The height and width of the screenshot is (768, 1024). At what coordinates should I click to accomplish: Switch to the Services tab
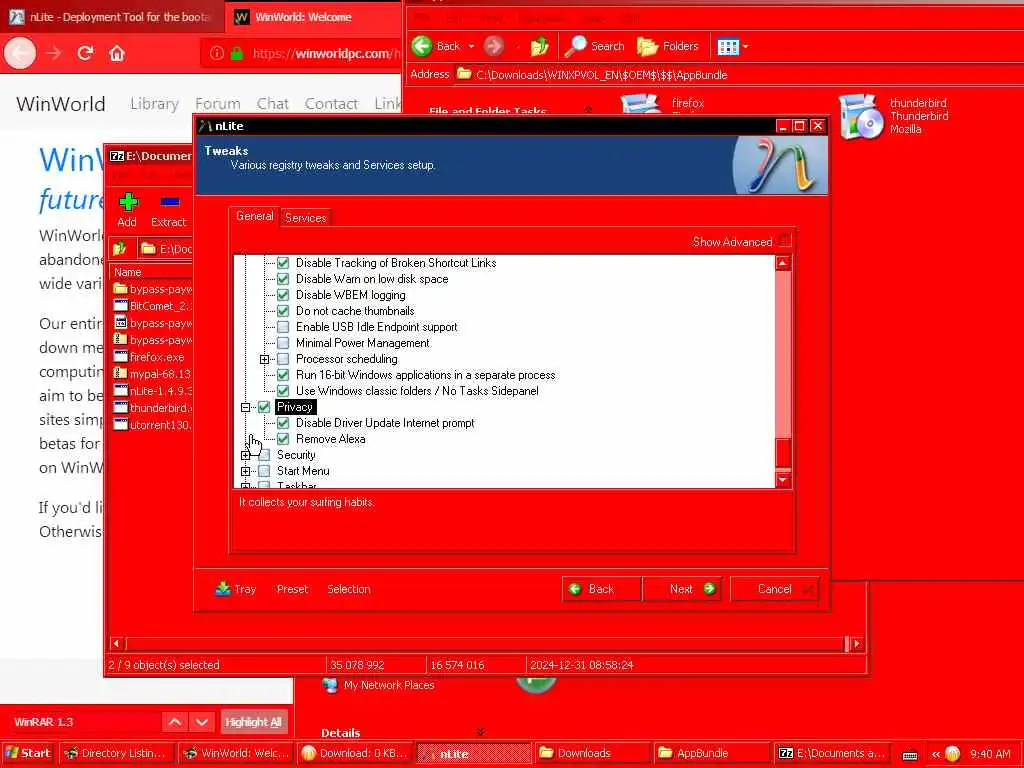pos(306,217)
